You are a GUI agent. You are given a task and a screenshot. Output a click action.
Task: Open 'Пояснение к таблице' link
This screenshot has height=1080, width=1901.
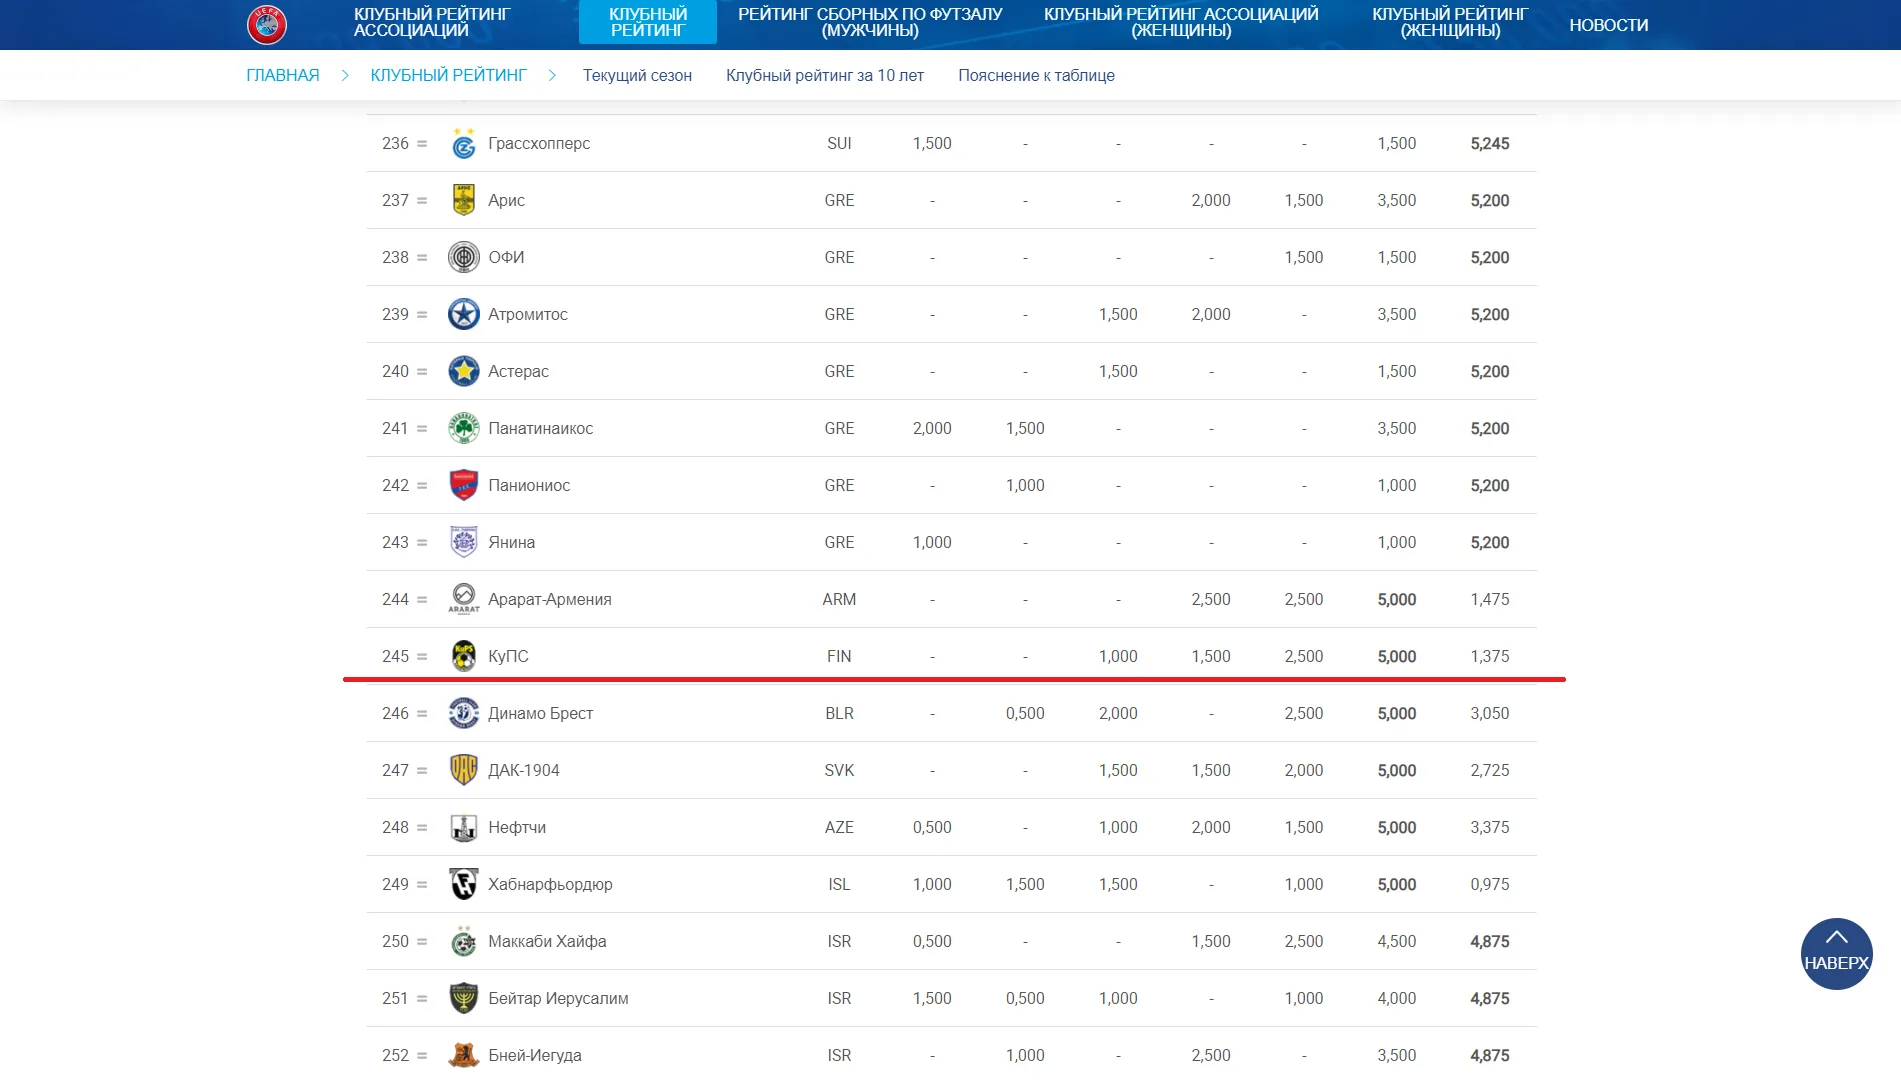[x=1036, y=75]
